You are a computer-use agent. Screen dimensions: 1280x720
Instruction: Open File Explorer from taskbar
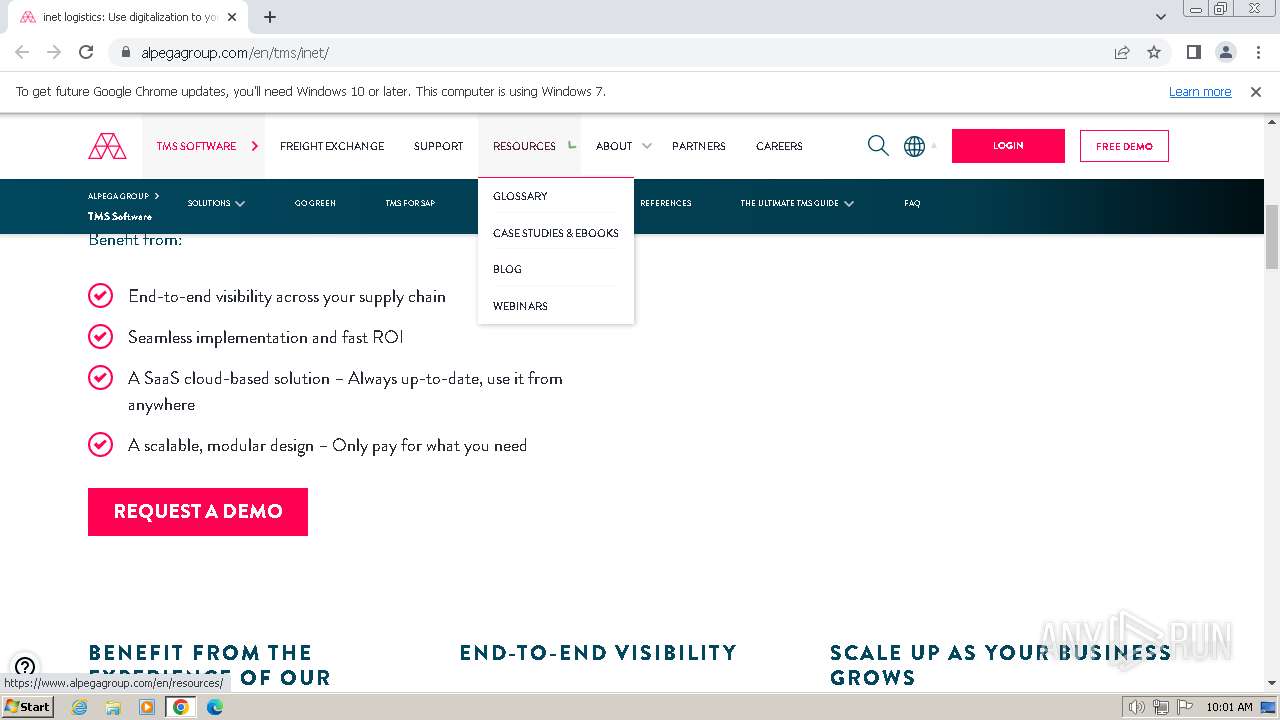(x=113, y=707)
